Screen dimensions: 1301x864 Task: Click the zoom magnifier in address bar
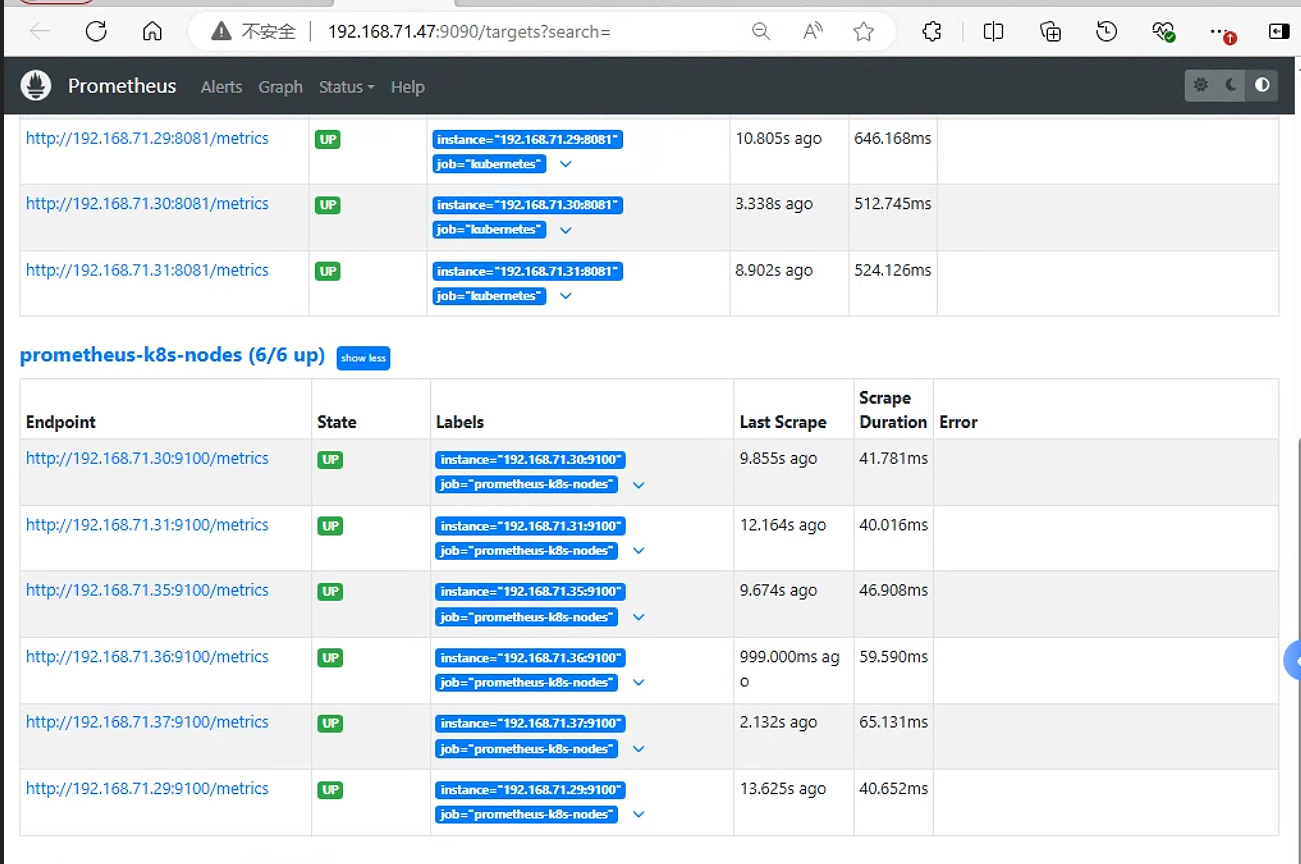click(x=761, y=32)
